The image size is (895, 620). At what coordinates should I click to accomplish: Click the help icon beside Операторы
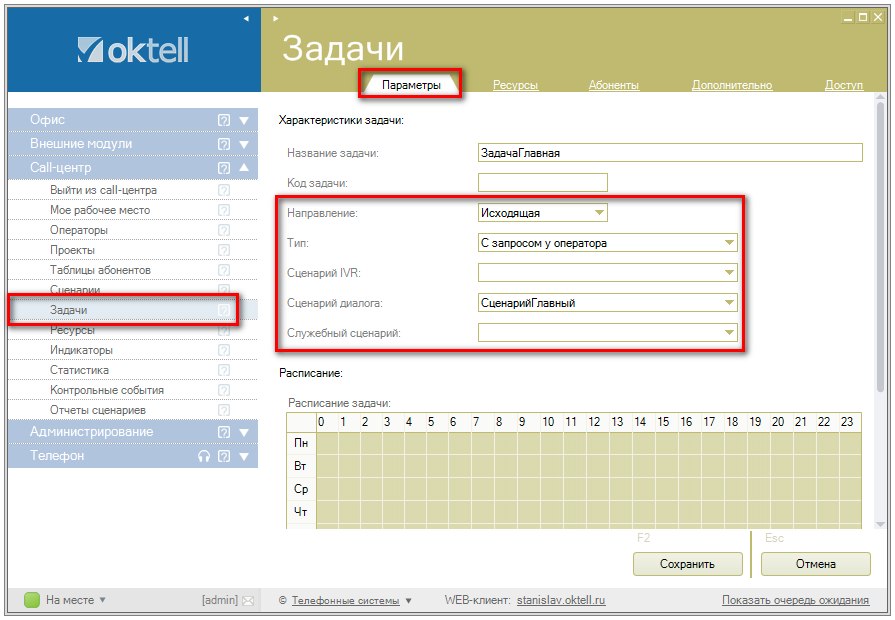pos(224,230)
